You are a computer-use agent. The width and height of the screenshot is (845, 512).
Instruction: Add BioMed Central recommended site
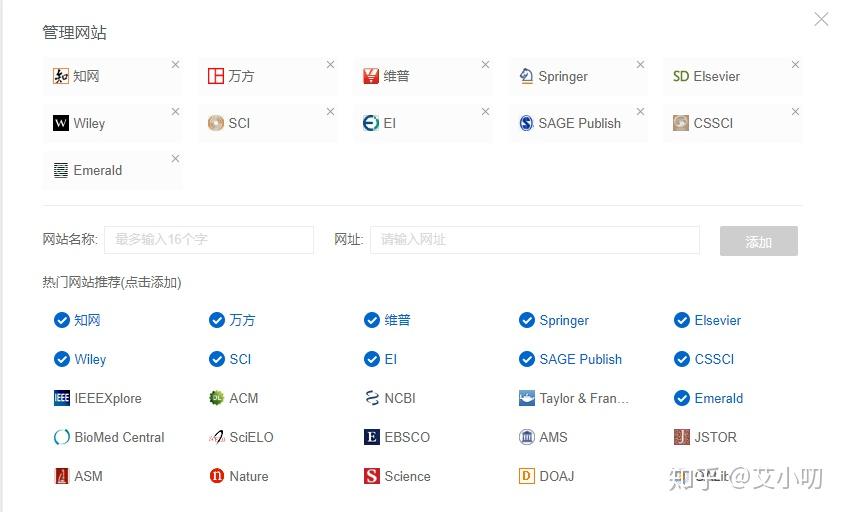(109, 437)
